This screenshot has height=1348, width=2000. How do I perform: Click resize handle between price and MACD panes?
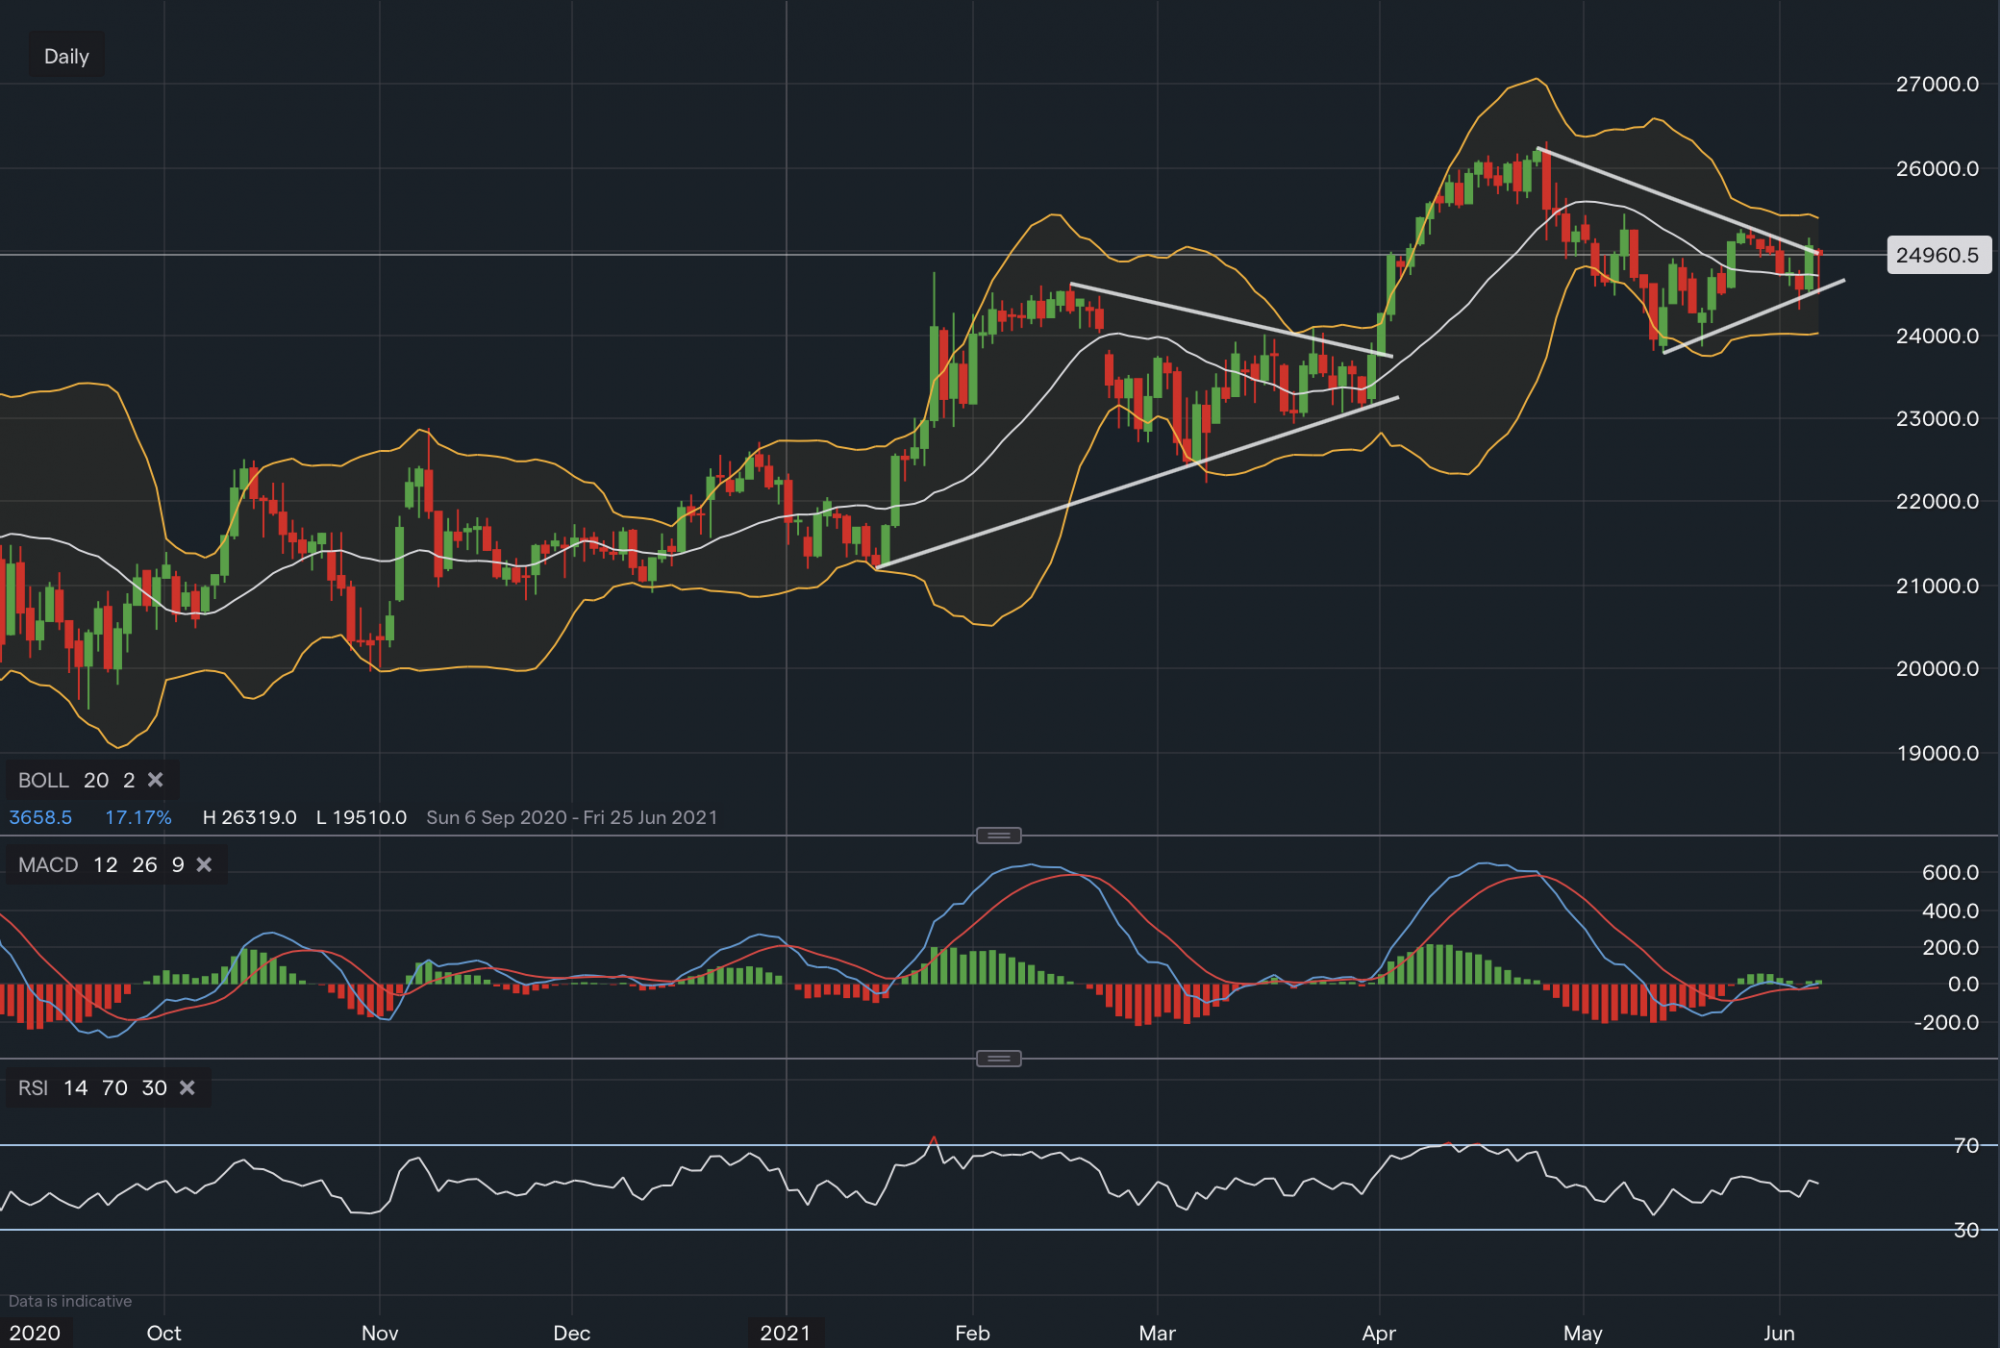tap(998, 835)
